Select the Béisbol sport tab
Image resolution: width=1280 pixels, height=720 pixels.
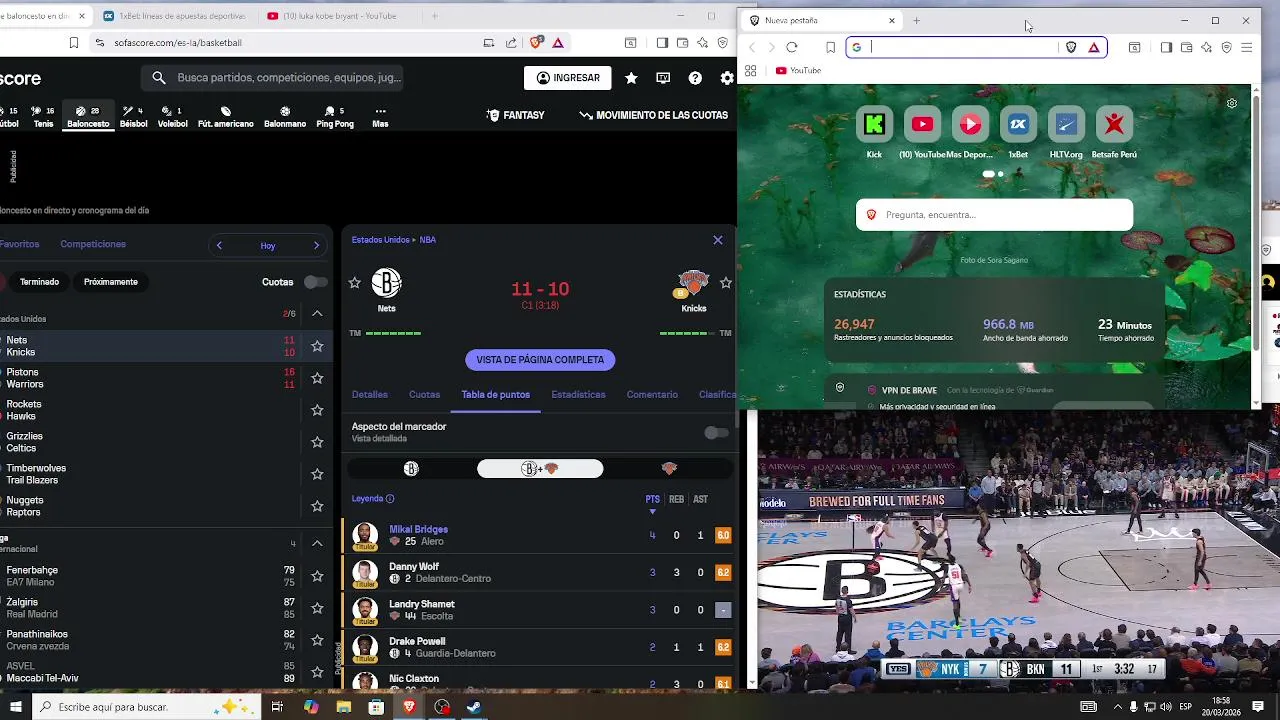[133, 117]
